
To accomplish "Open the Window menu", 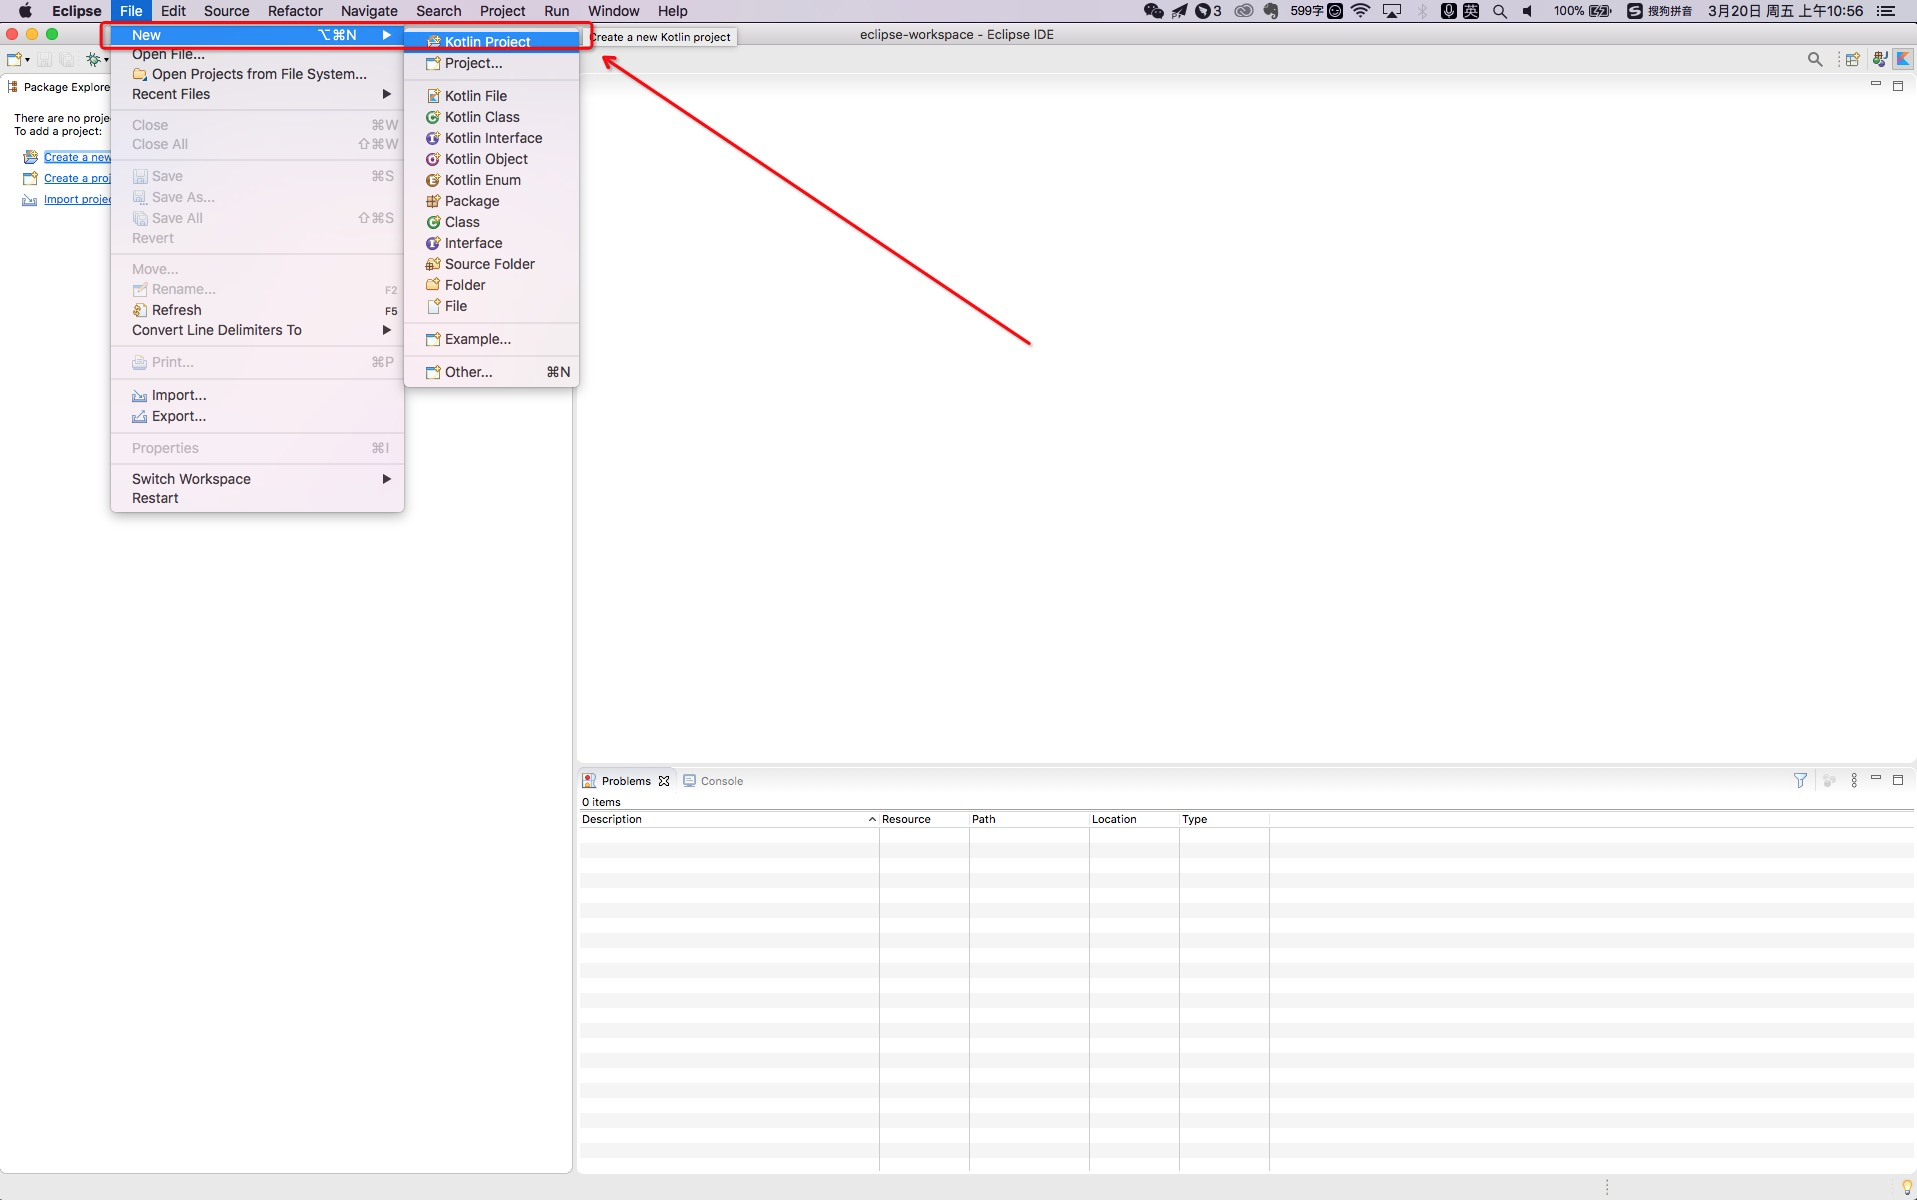I will [x=613, y=11].
